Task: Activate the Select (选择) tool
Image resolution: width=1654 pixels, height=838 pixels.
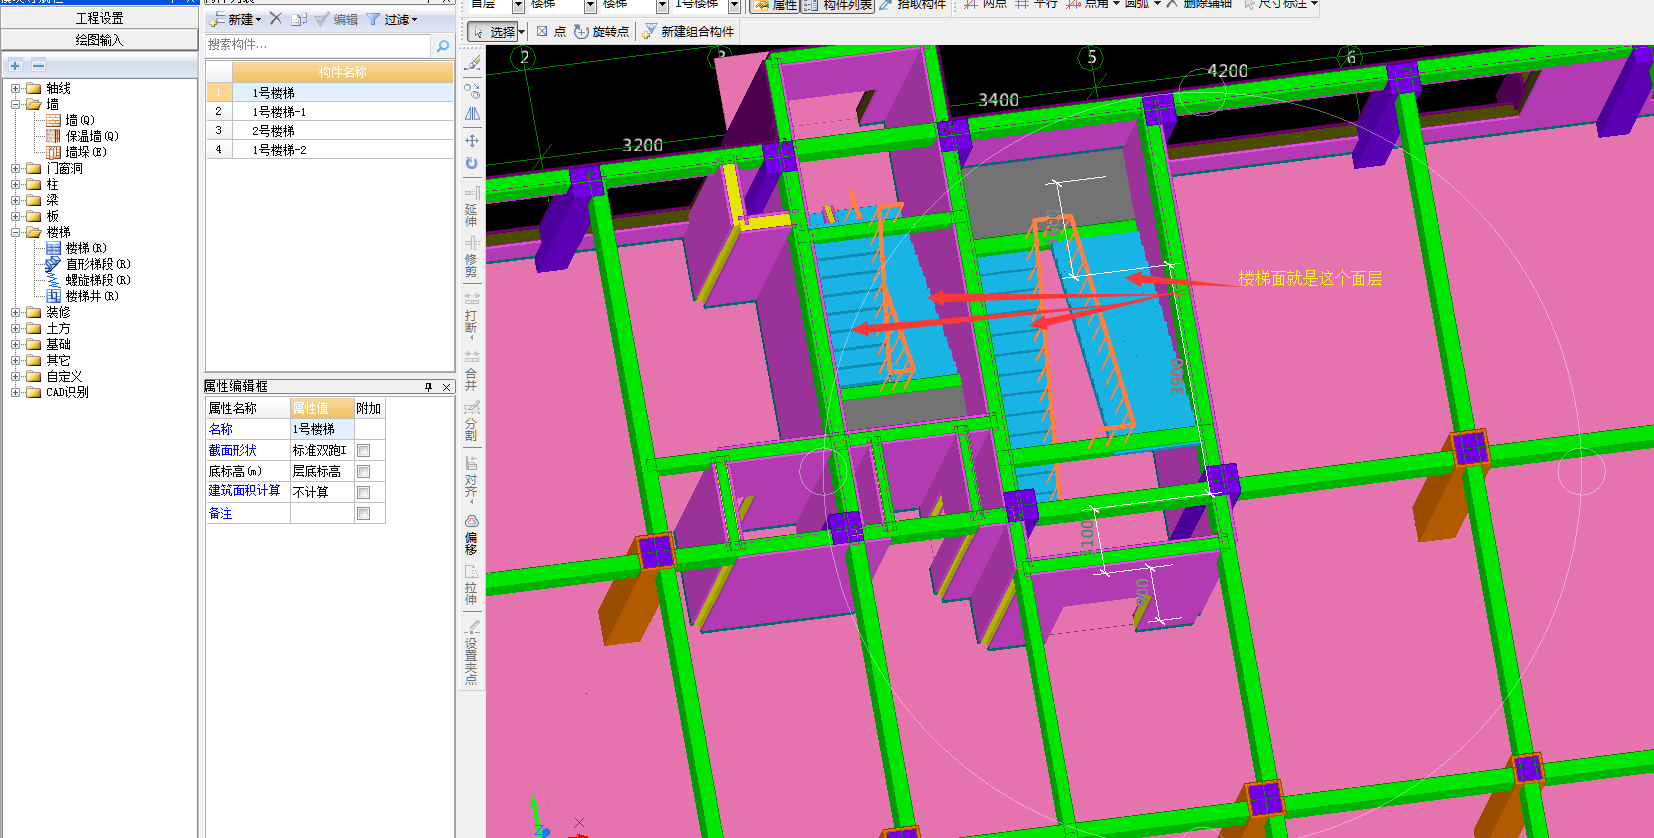Action: pyautogui.click(x=493, y=32)
